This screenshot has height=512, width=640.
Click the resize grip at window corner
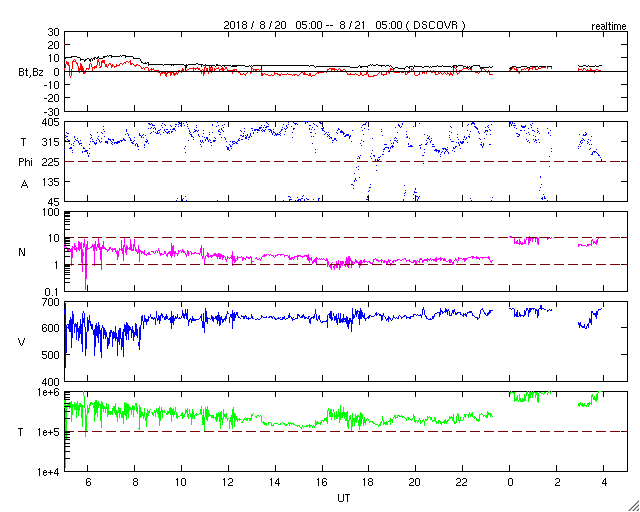[x=633, y=506]
